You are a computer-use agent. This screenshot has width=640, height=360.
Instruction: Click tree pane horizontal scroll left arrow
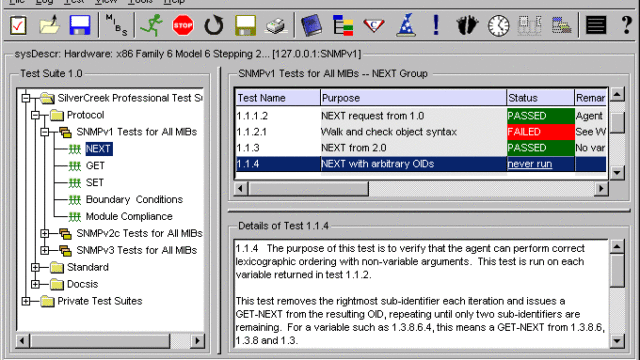point(22,340)
